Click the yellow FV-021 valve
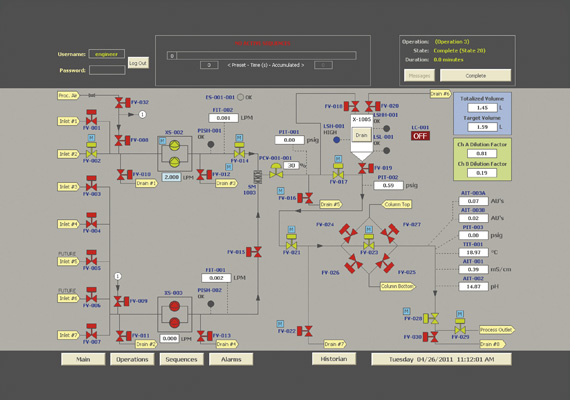 pos(292,242)
